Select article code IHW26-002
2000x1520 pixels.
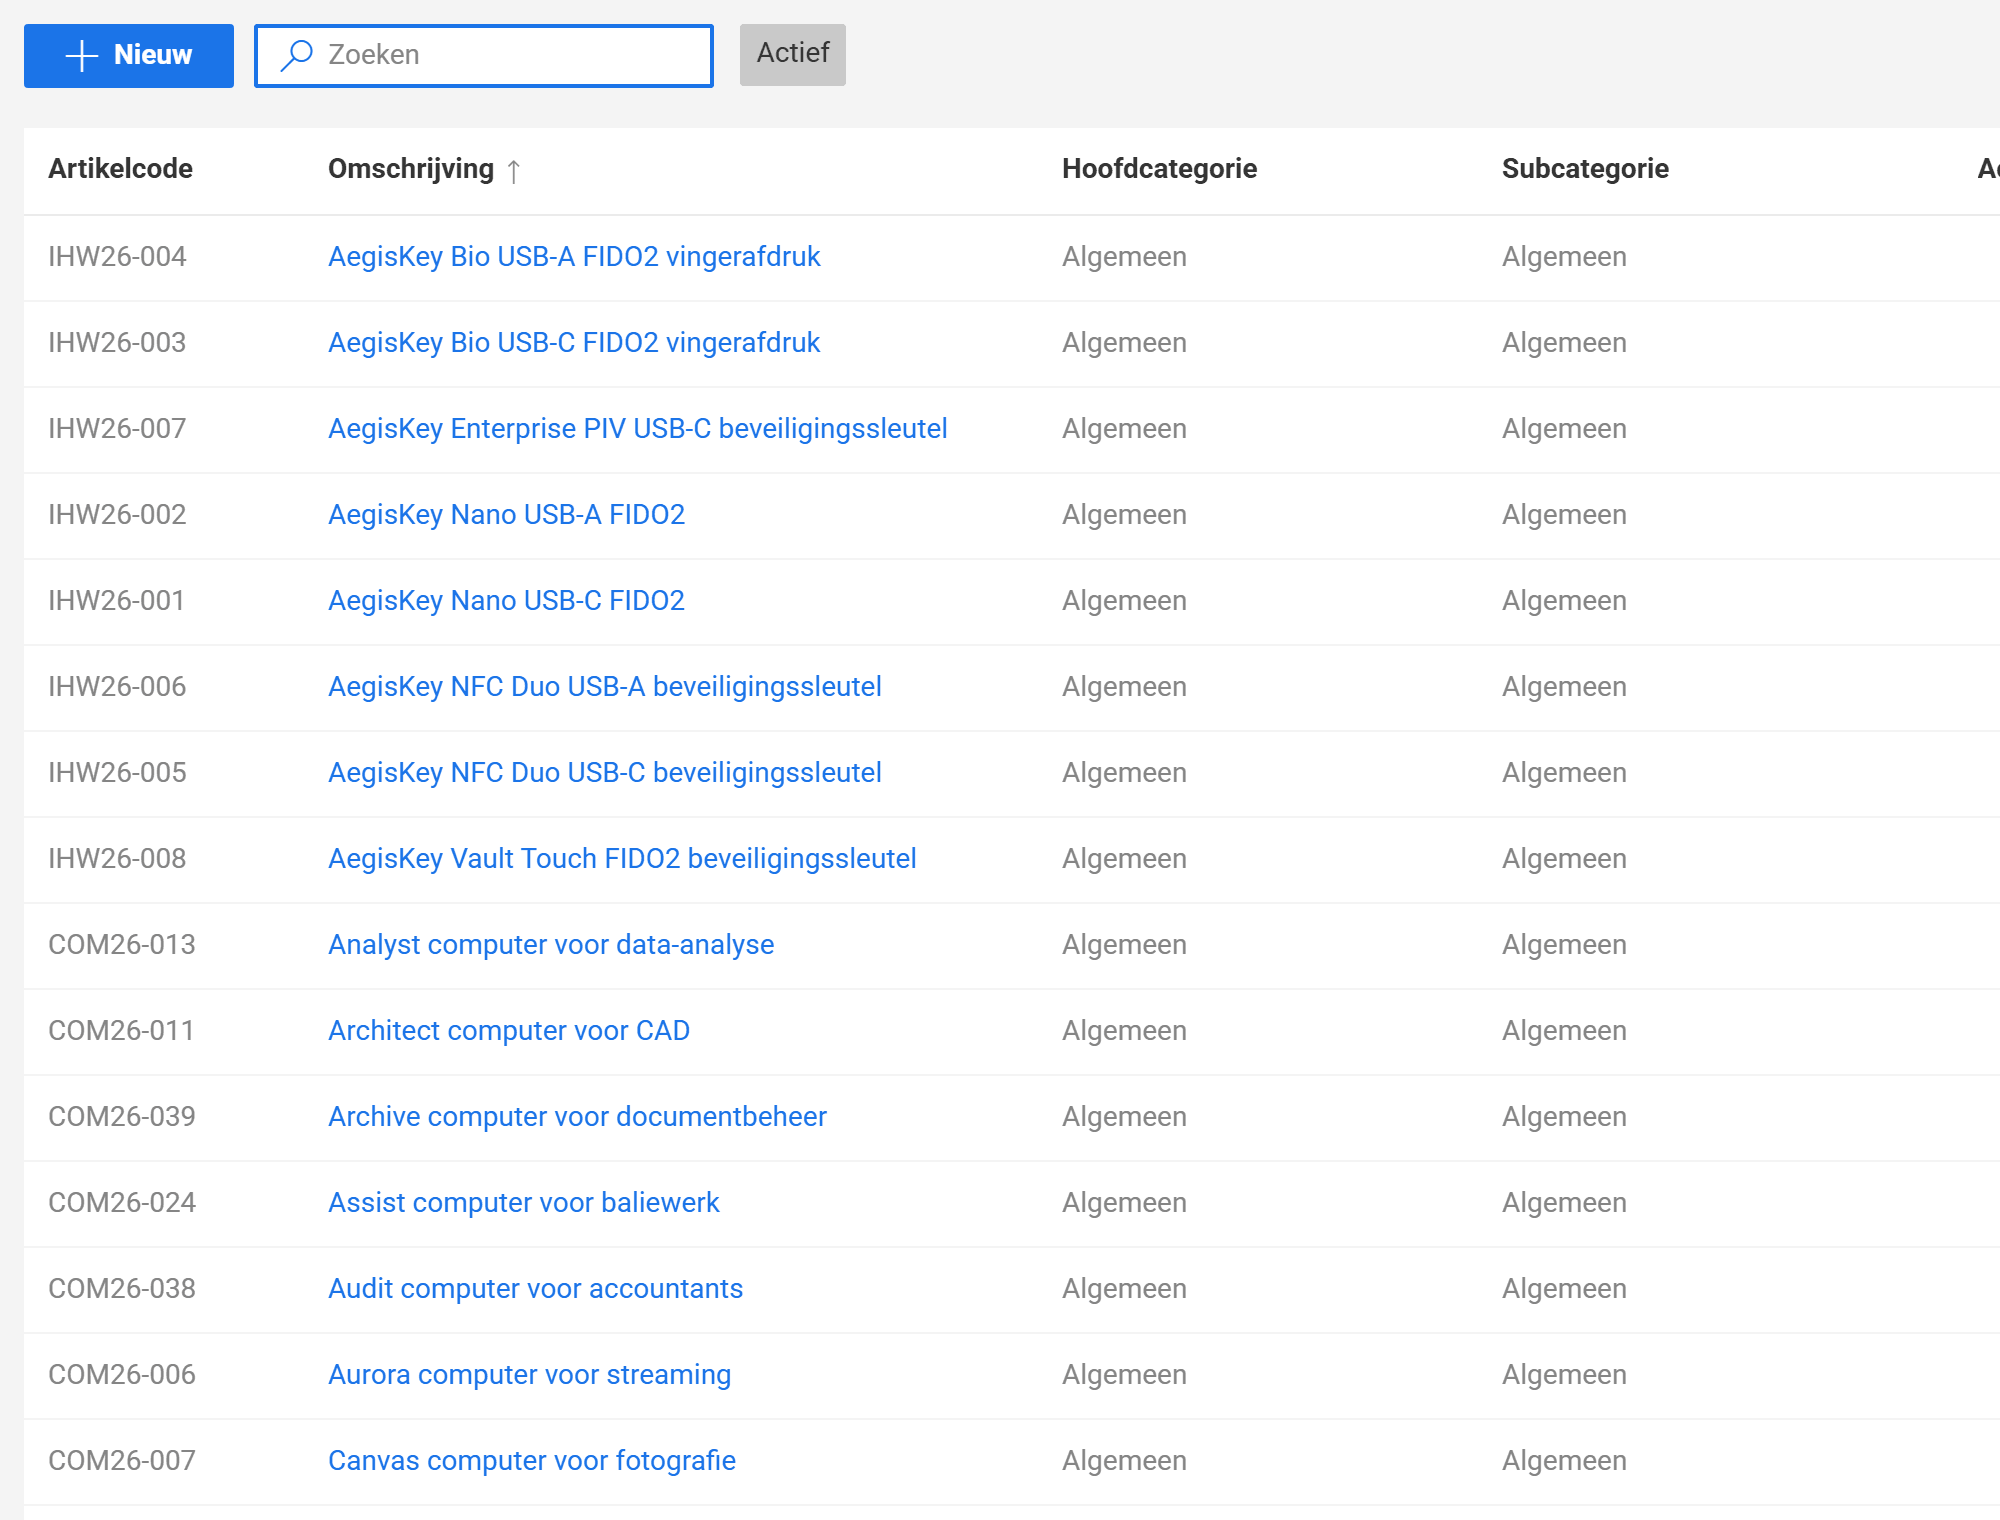pyautogui.click(x=117, y=515)
